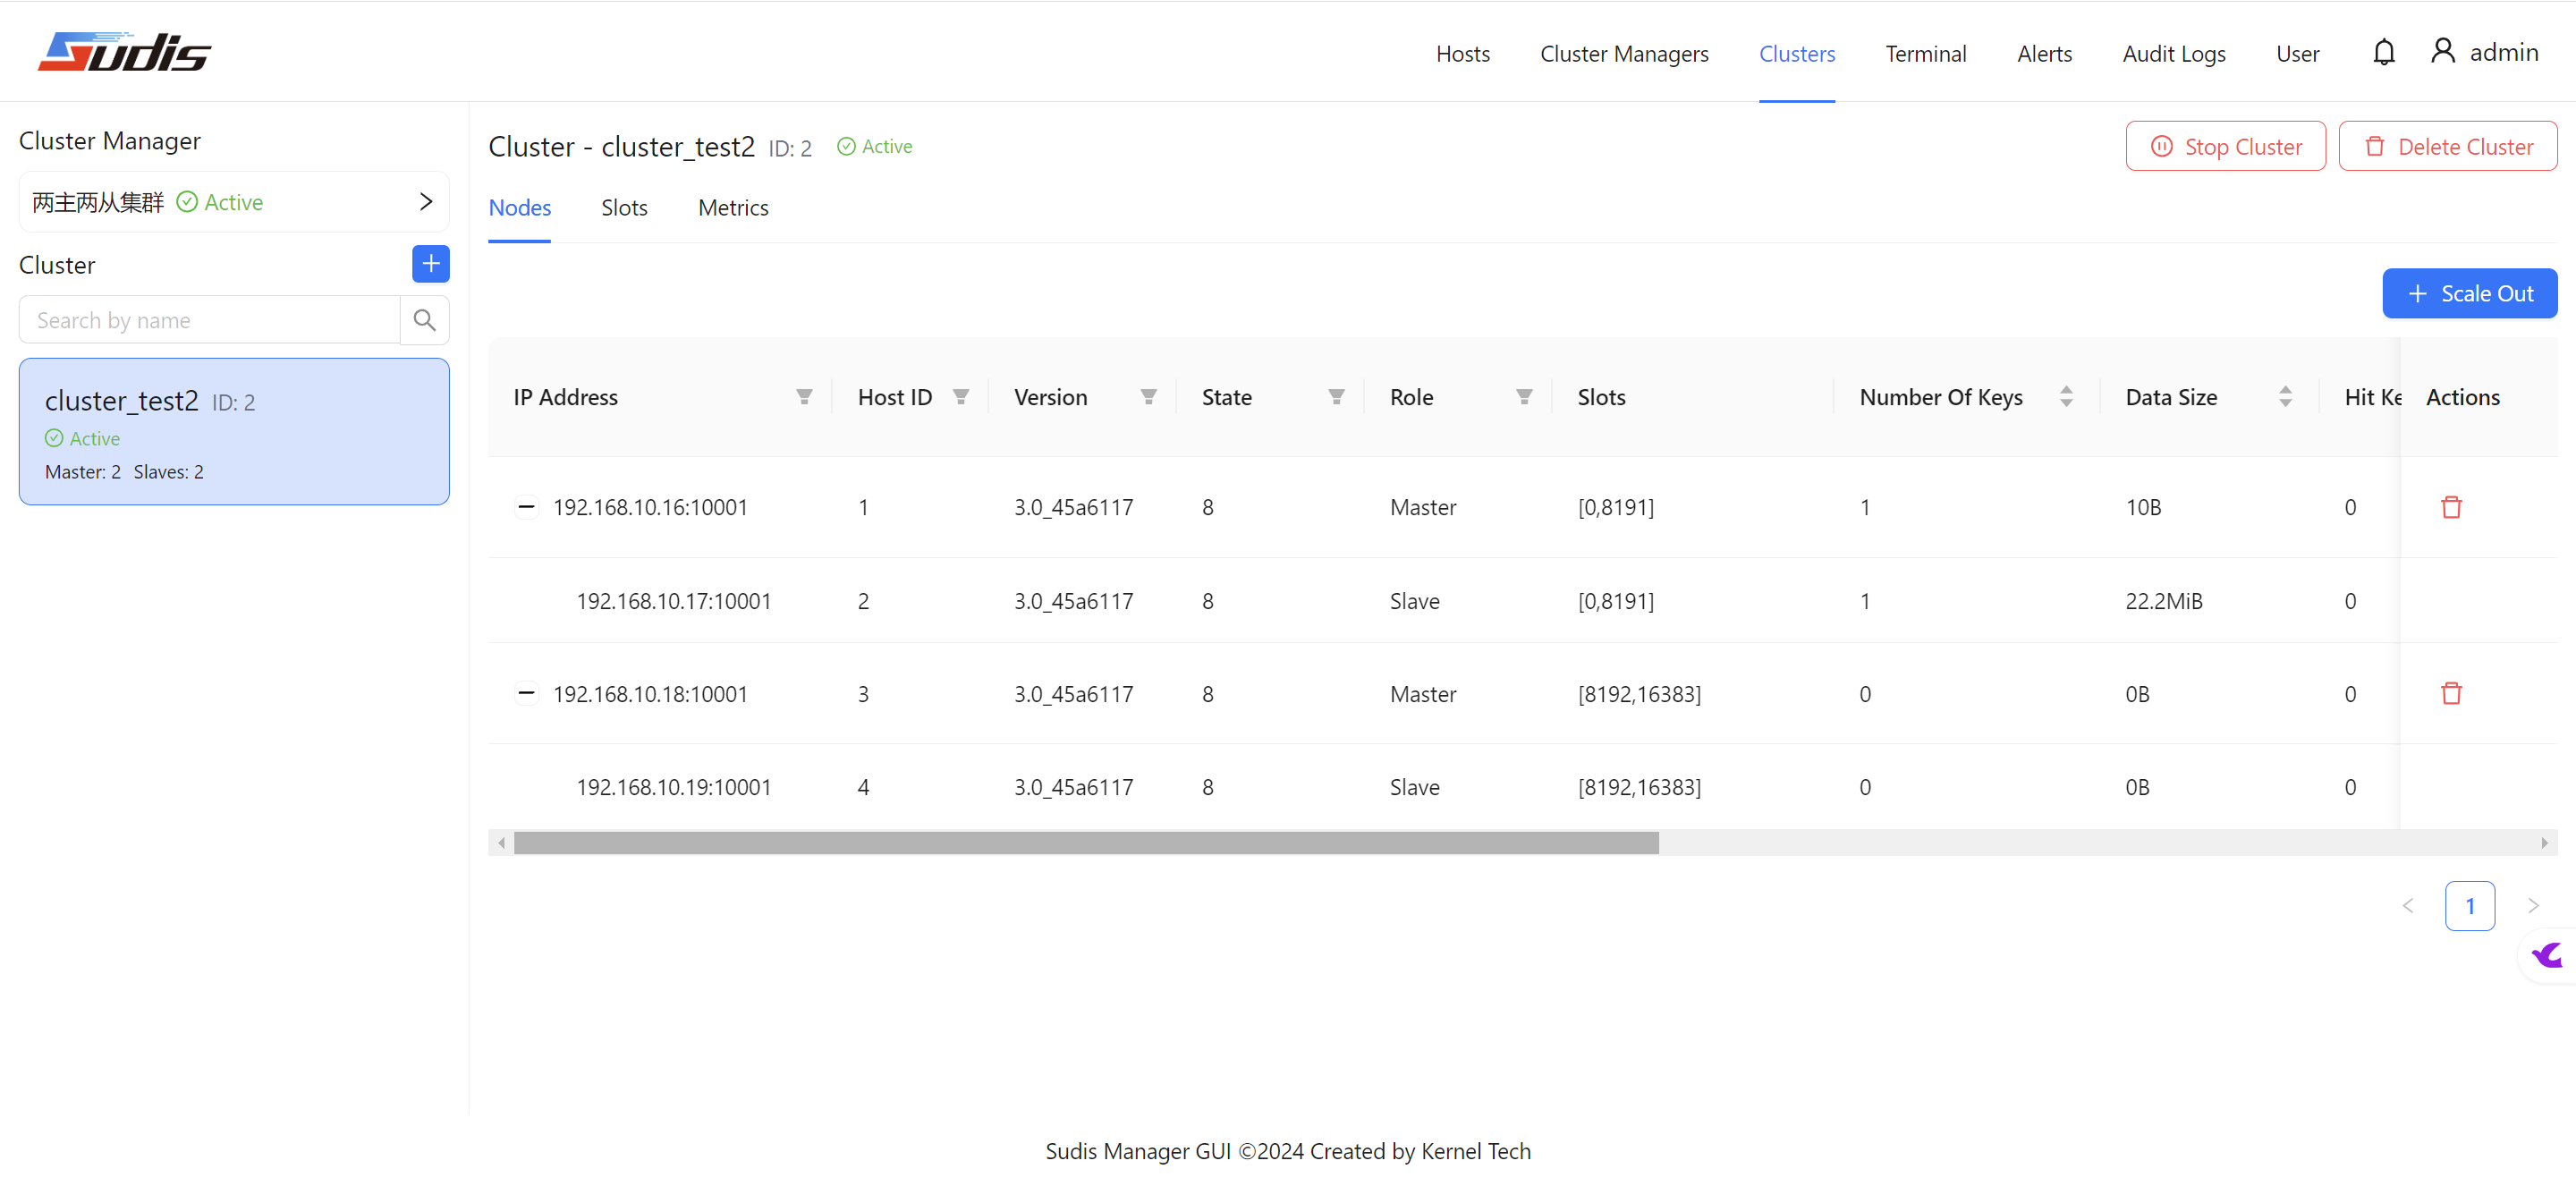This screenshot has height=1186, width=2576.
Task: Click the Slots column header
Action: (x=1601, y=397)
